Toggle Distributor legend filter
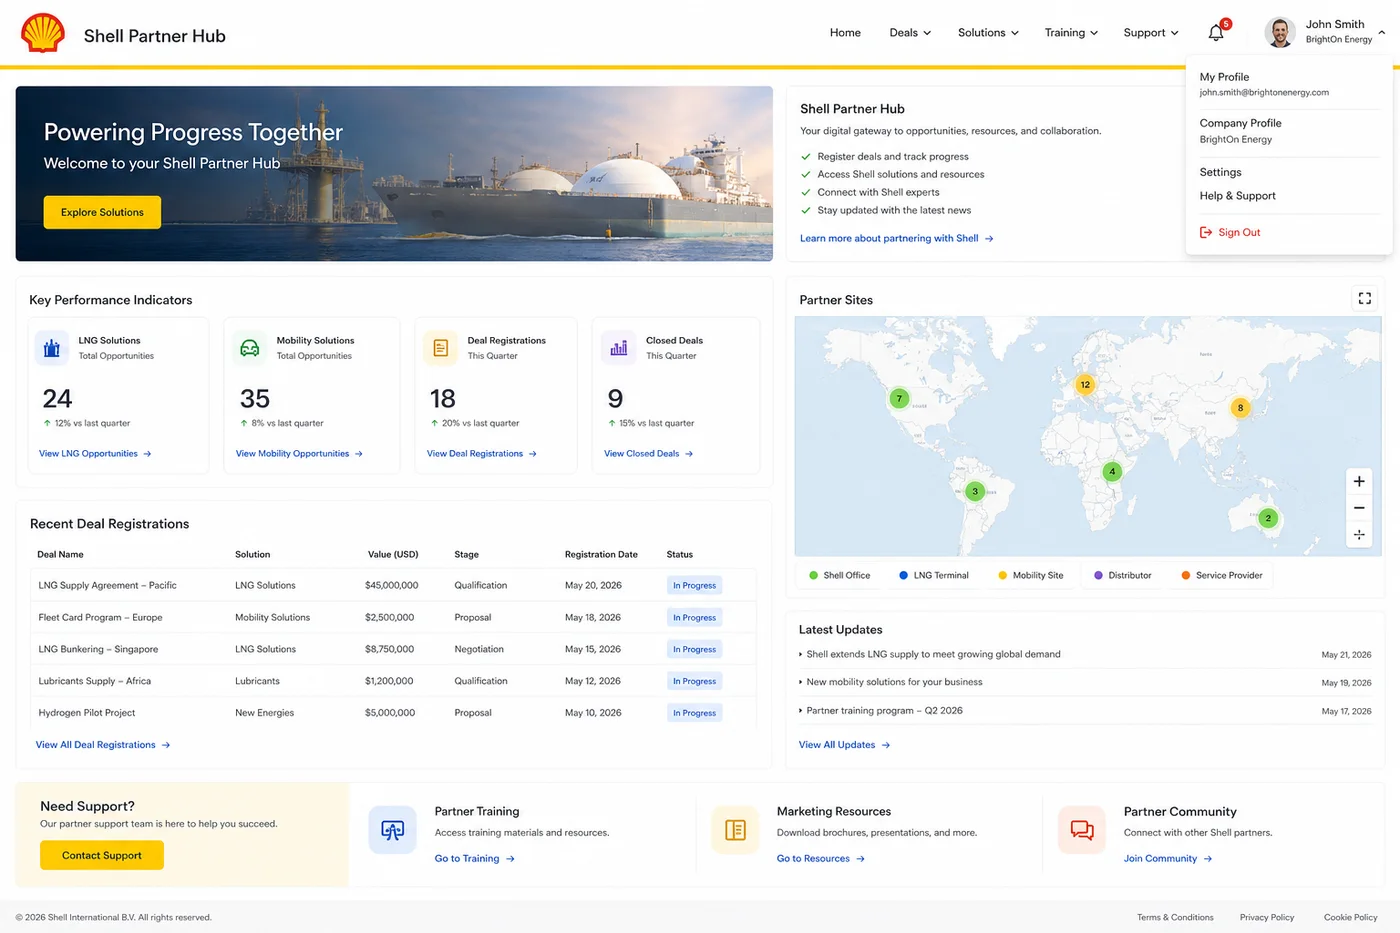 tap(1123, 575)
